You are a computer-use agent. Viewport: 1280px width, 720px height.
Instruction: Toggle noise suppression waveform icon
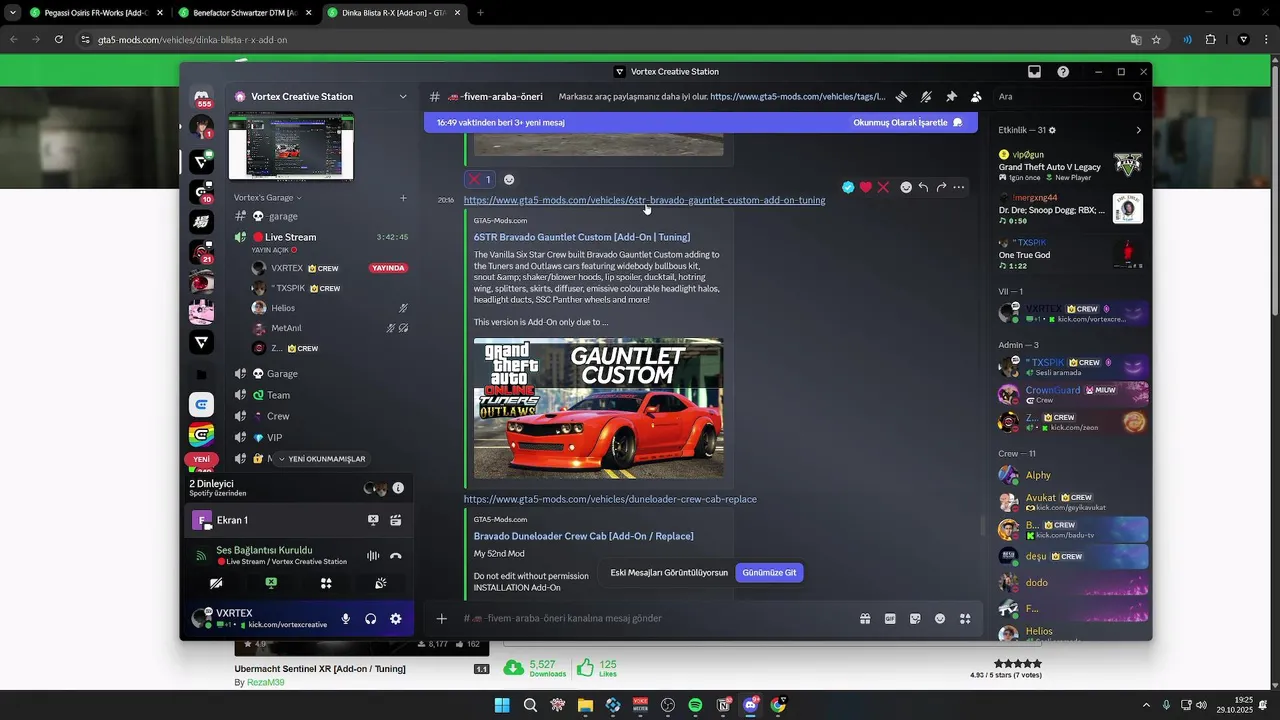pyautogui.click(x=373, y=556)
